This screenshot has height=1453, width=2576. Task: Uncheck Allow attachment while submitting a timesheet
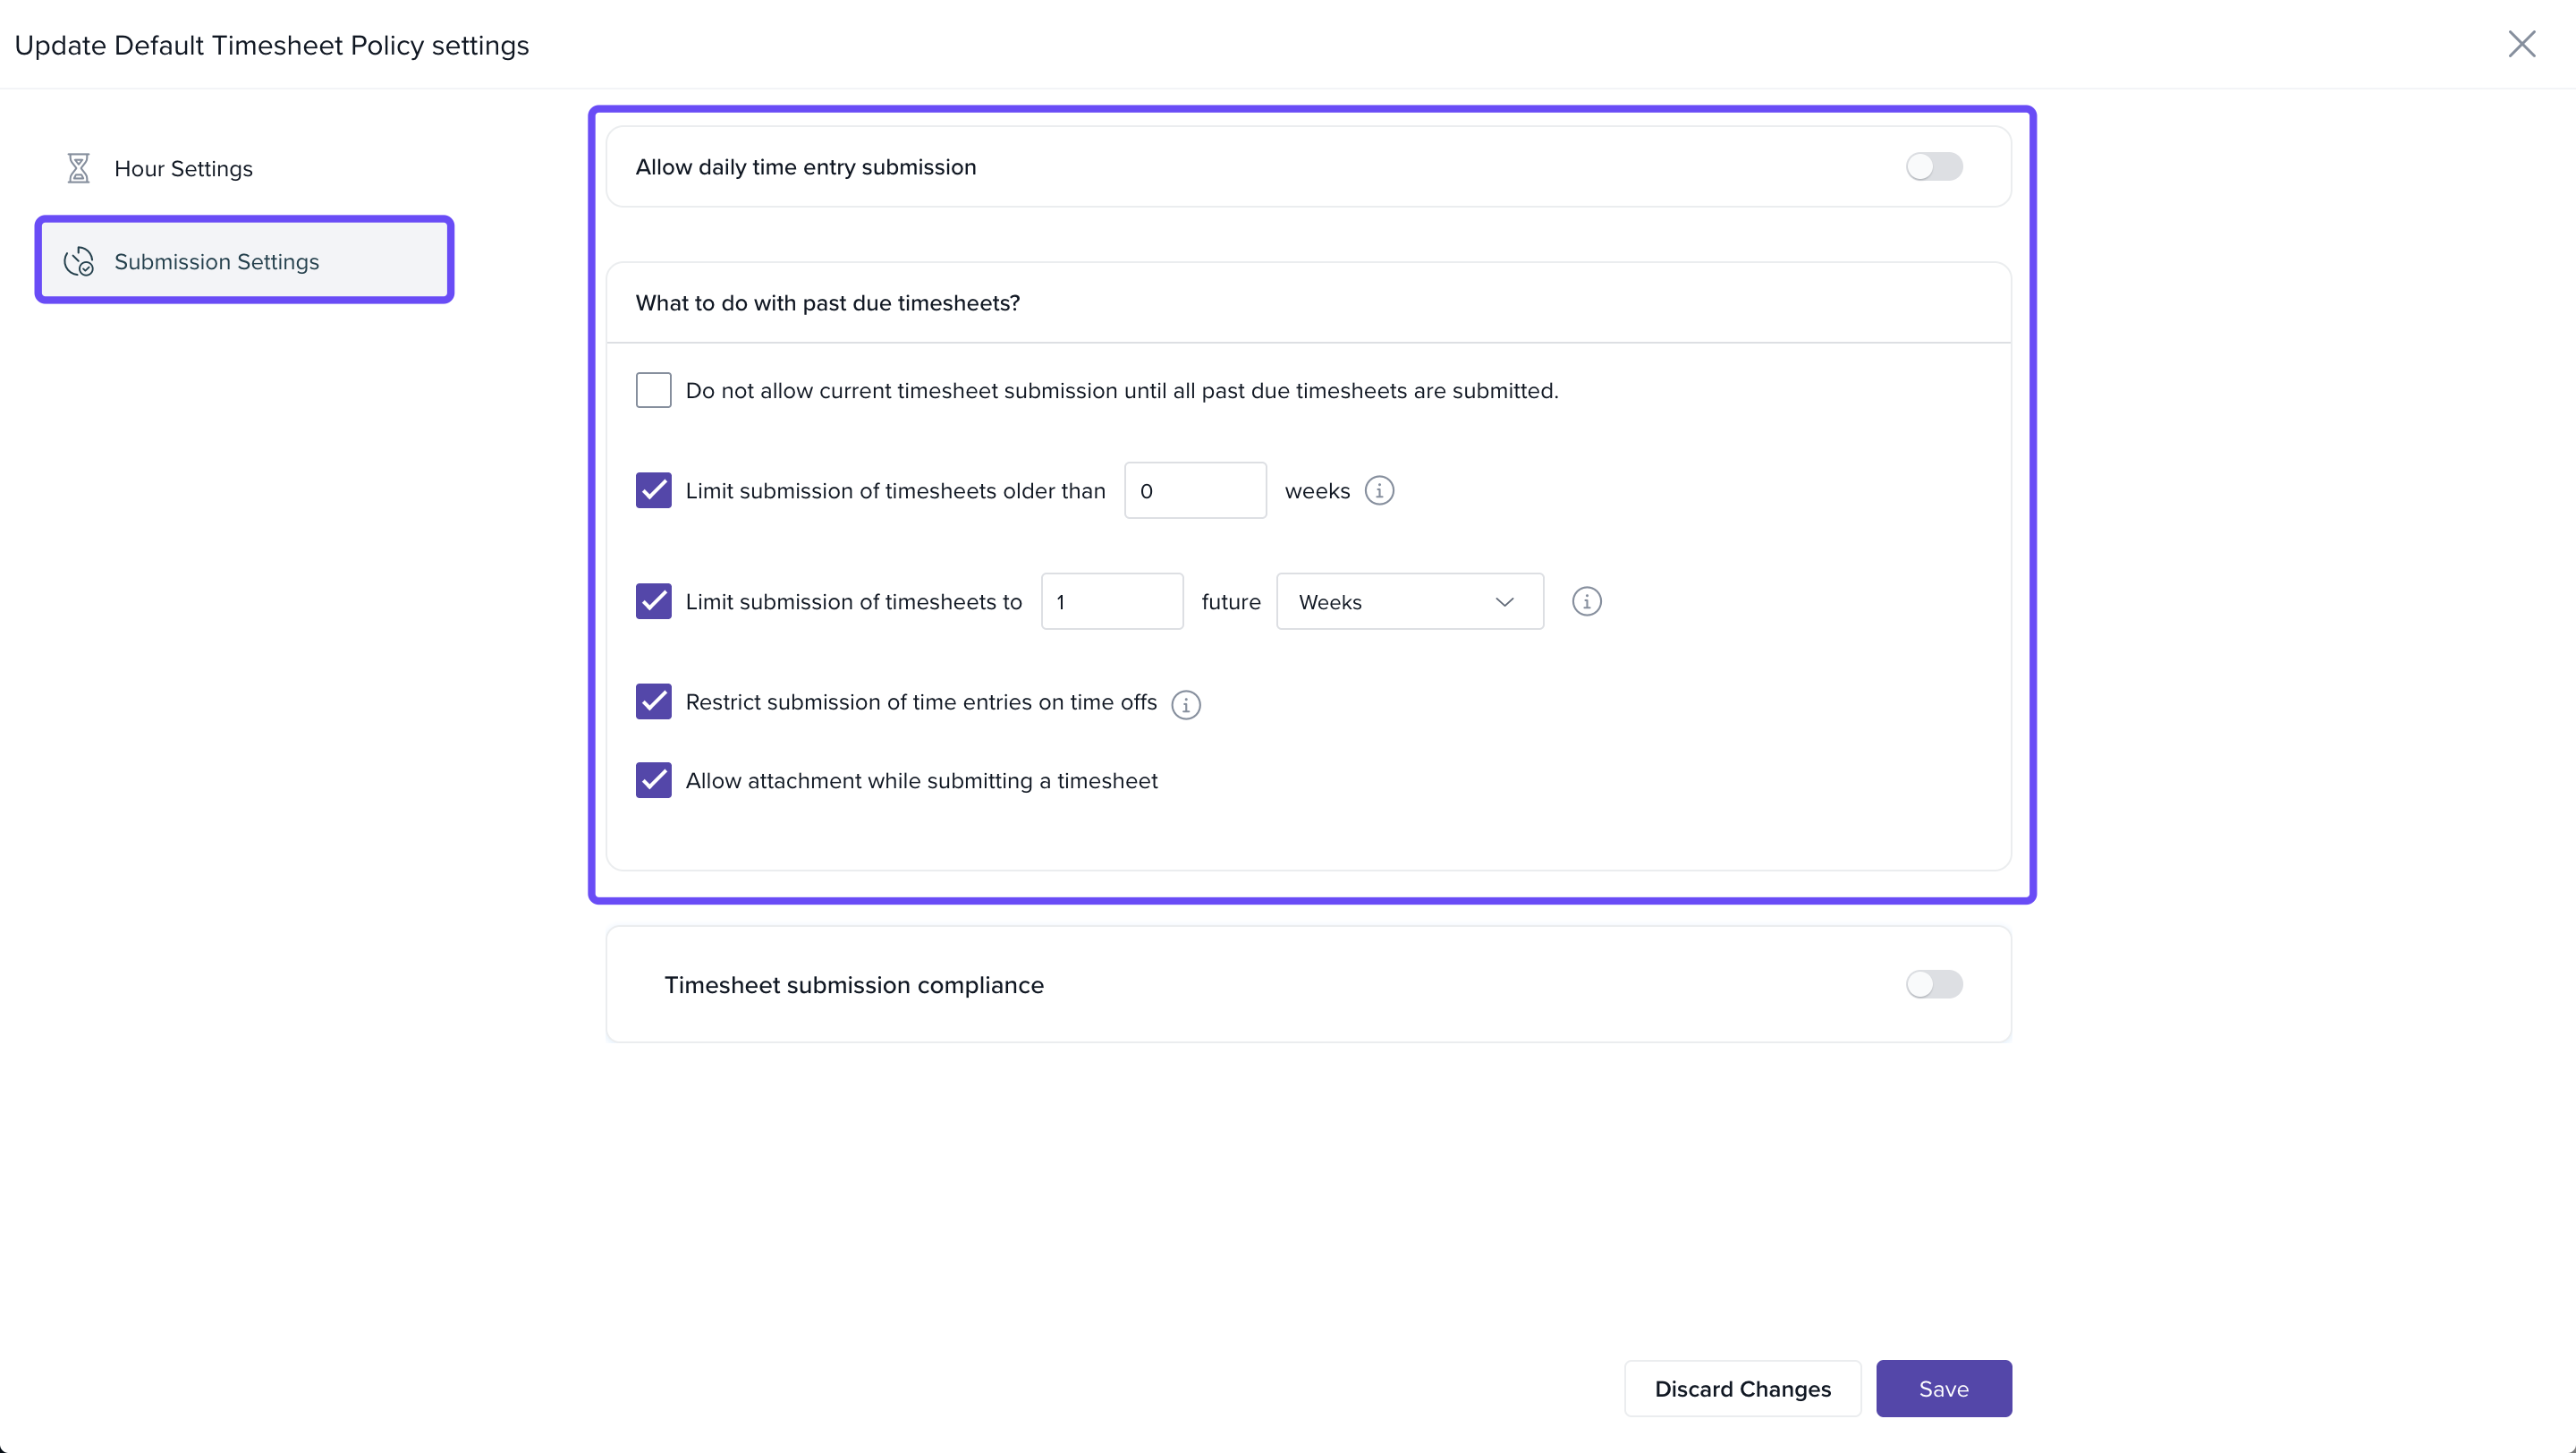[x=654, y=780]
